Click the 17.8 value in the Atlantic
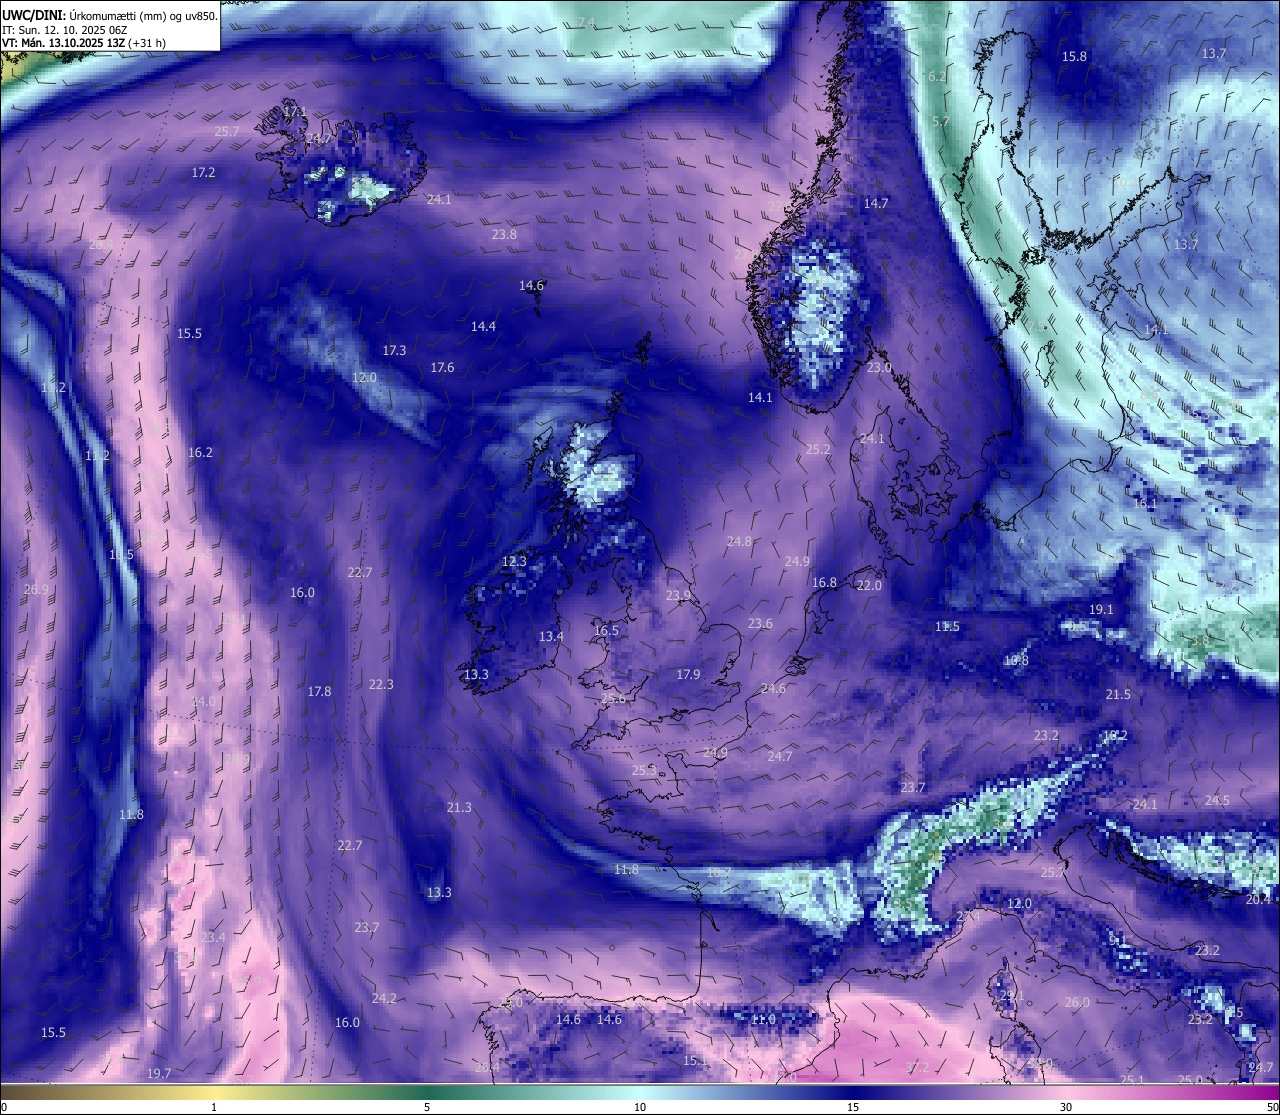The height and width of the screenshot is (1115, 1280). [319, 692]
